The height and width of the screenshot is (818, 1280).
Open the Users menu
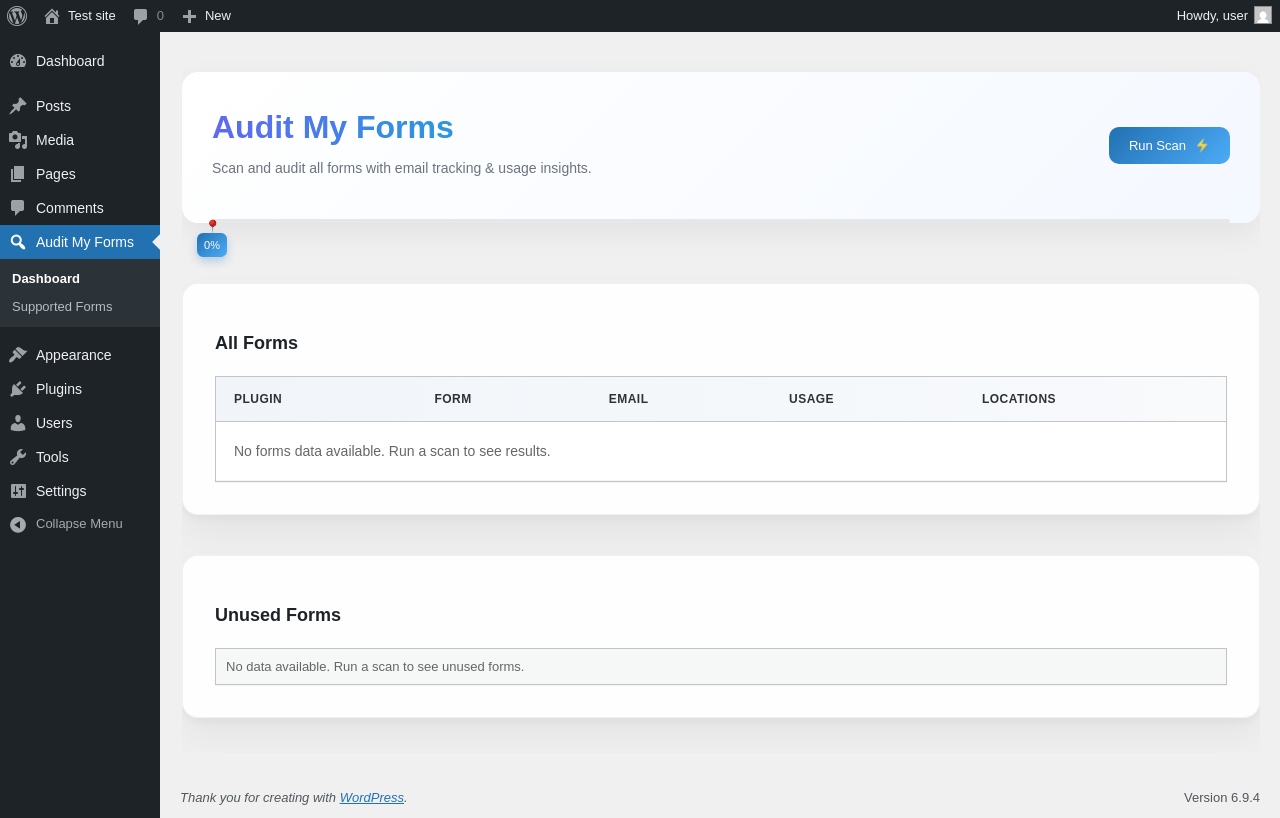coord(54,423)
